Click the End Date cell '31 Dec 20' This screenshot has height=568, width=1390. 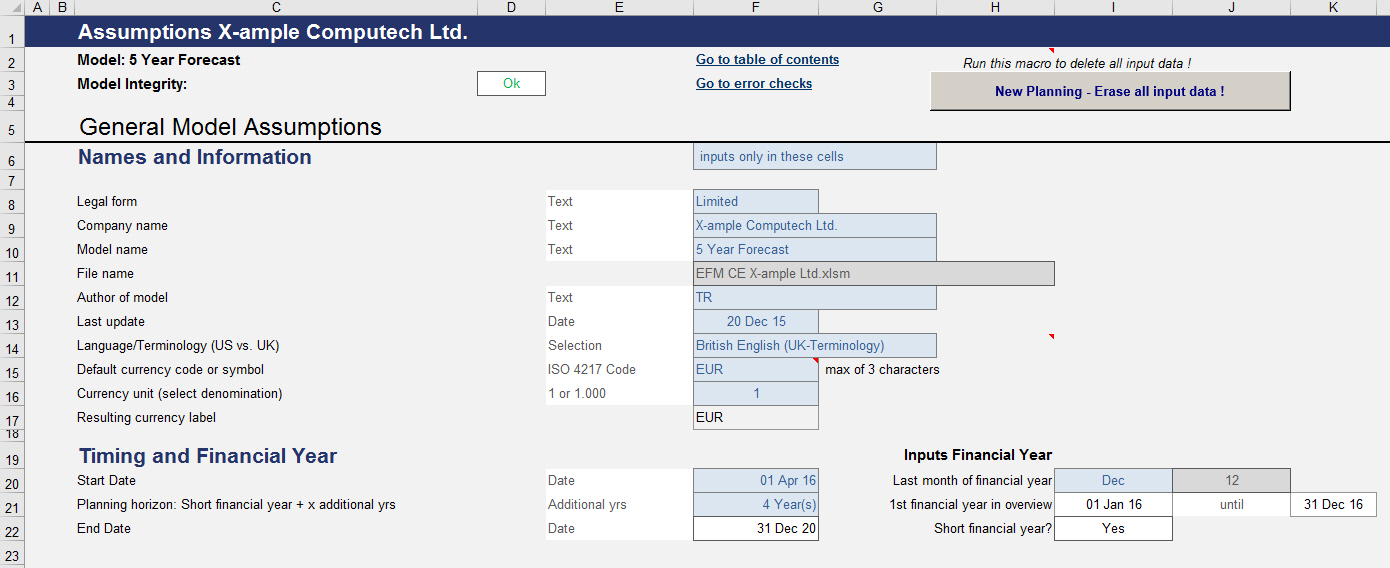pos(755,529)
